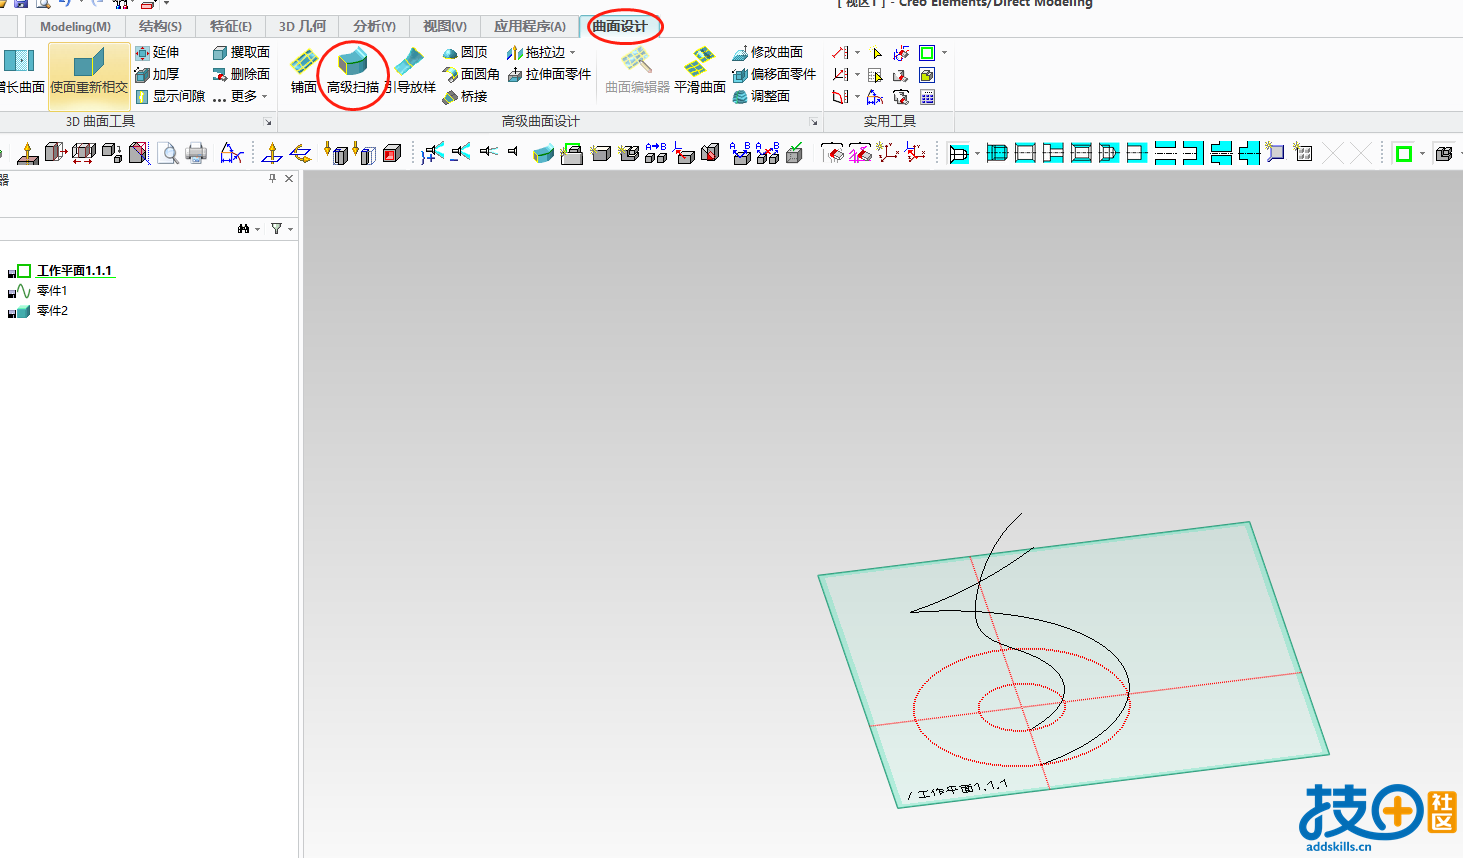Open the 分析(Y) tab

(374, 26)
